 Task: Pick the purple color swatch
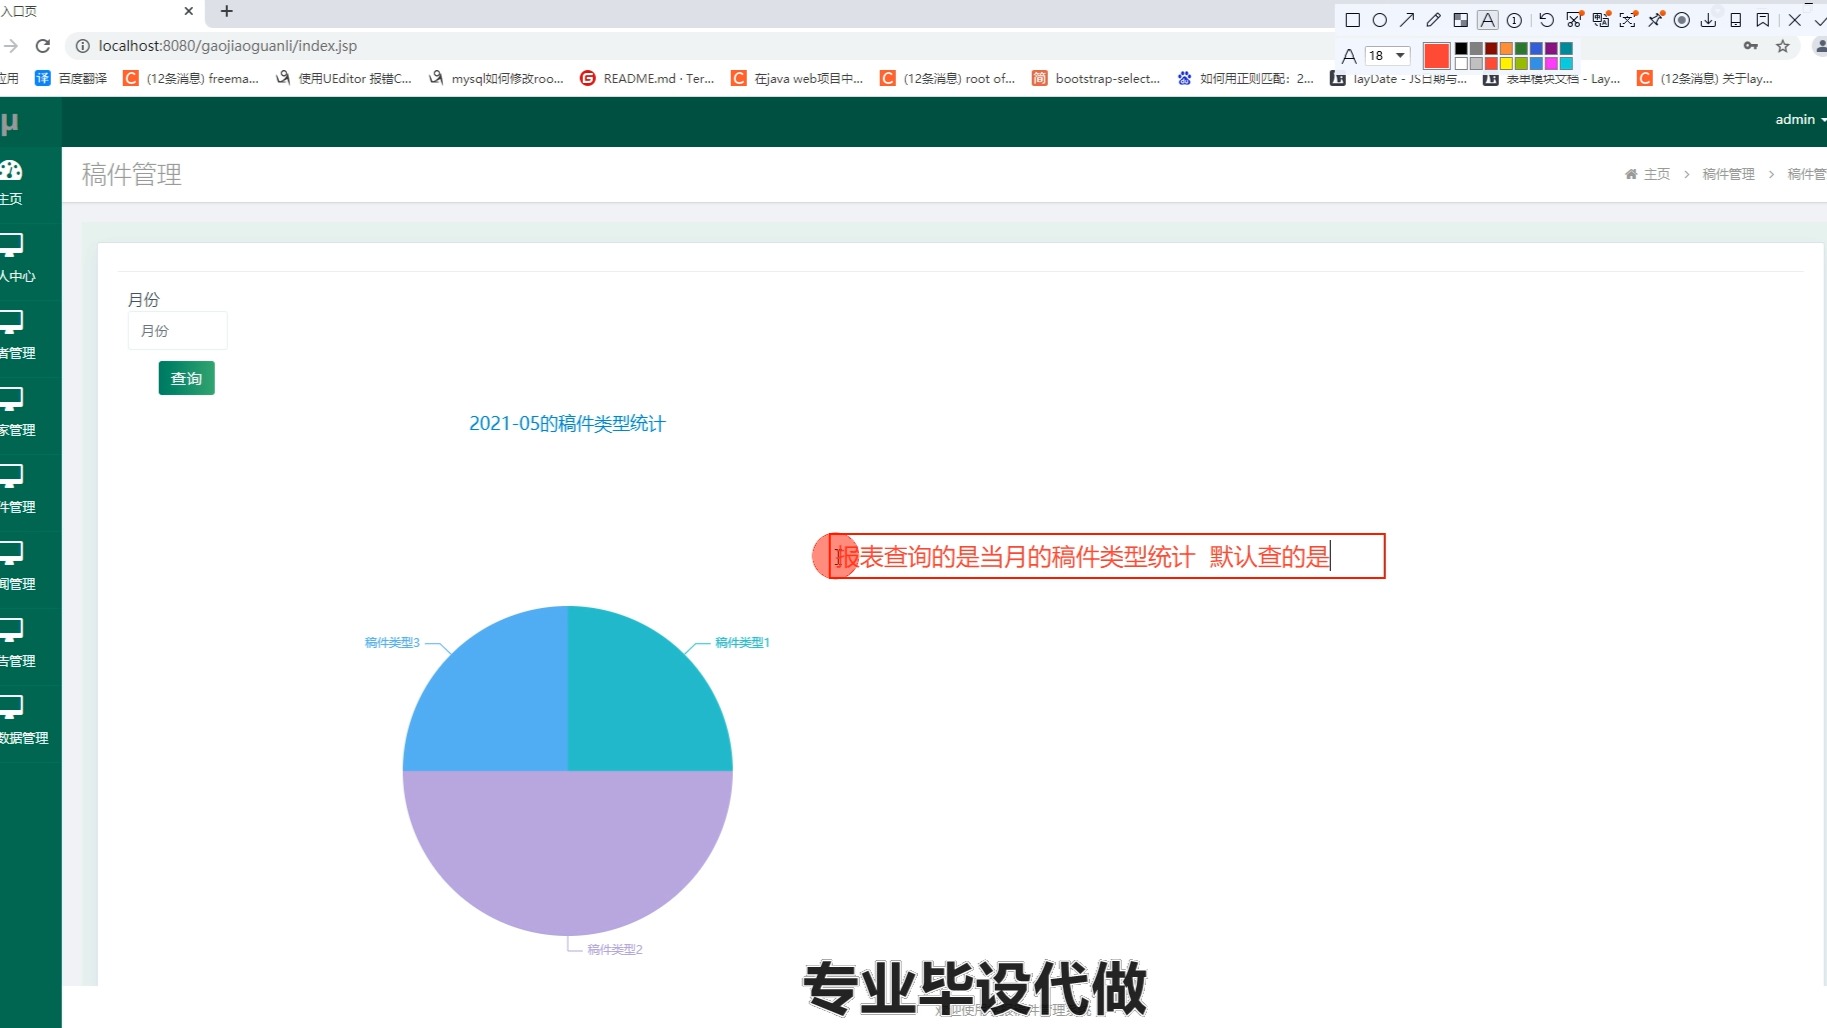tap(1551, 48)
